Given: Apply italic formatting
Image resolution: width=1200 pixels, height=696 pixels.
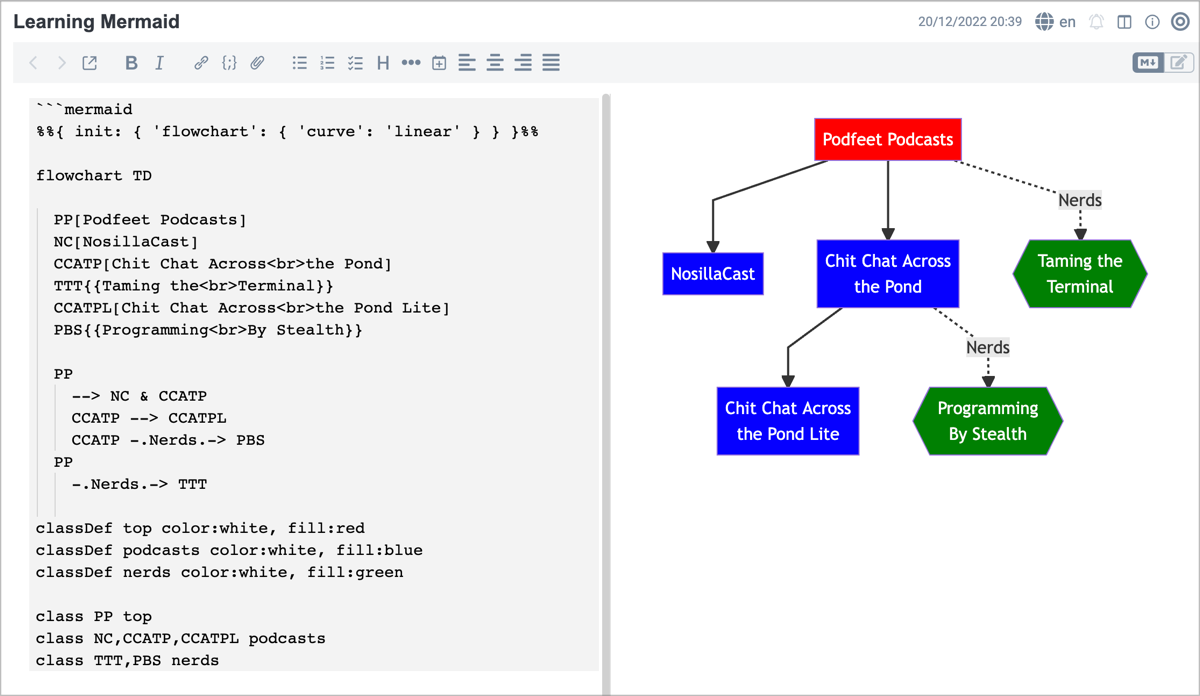Looking at the screenshot, I should pos(159,63).
